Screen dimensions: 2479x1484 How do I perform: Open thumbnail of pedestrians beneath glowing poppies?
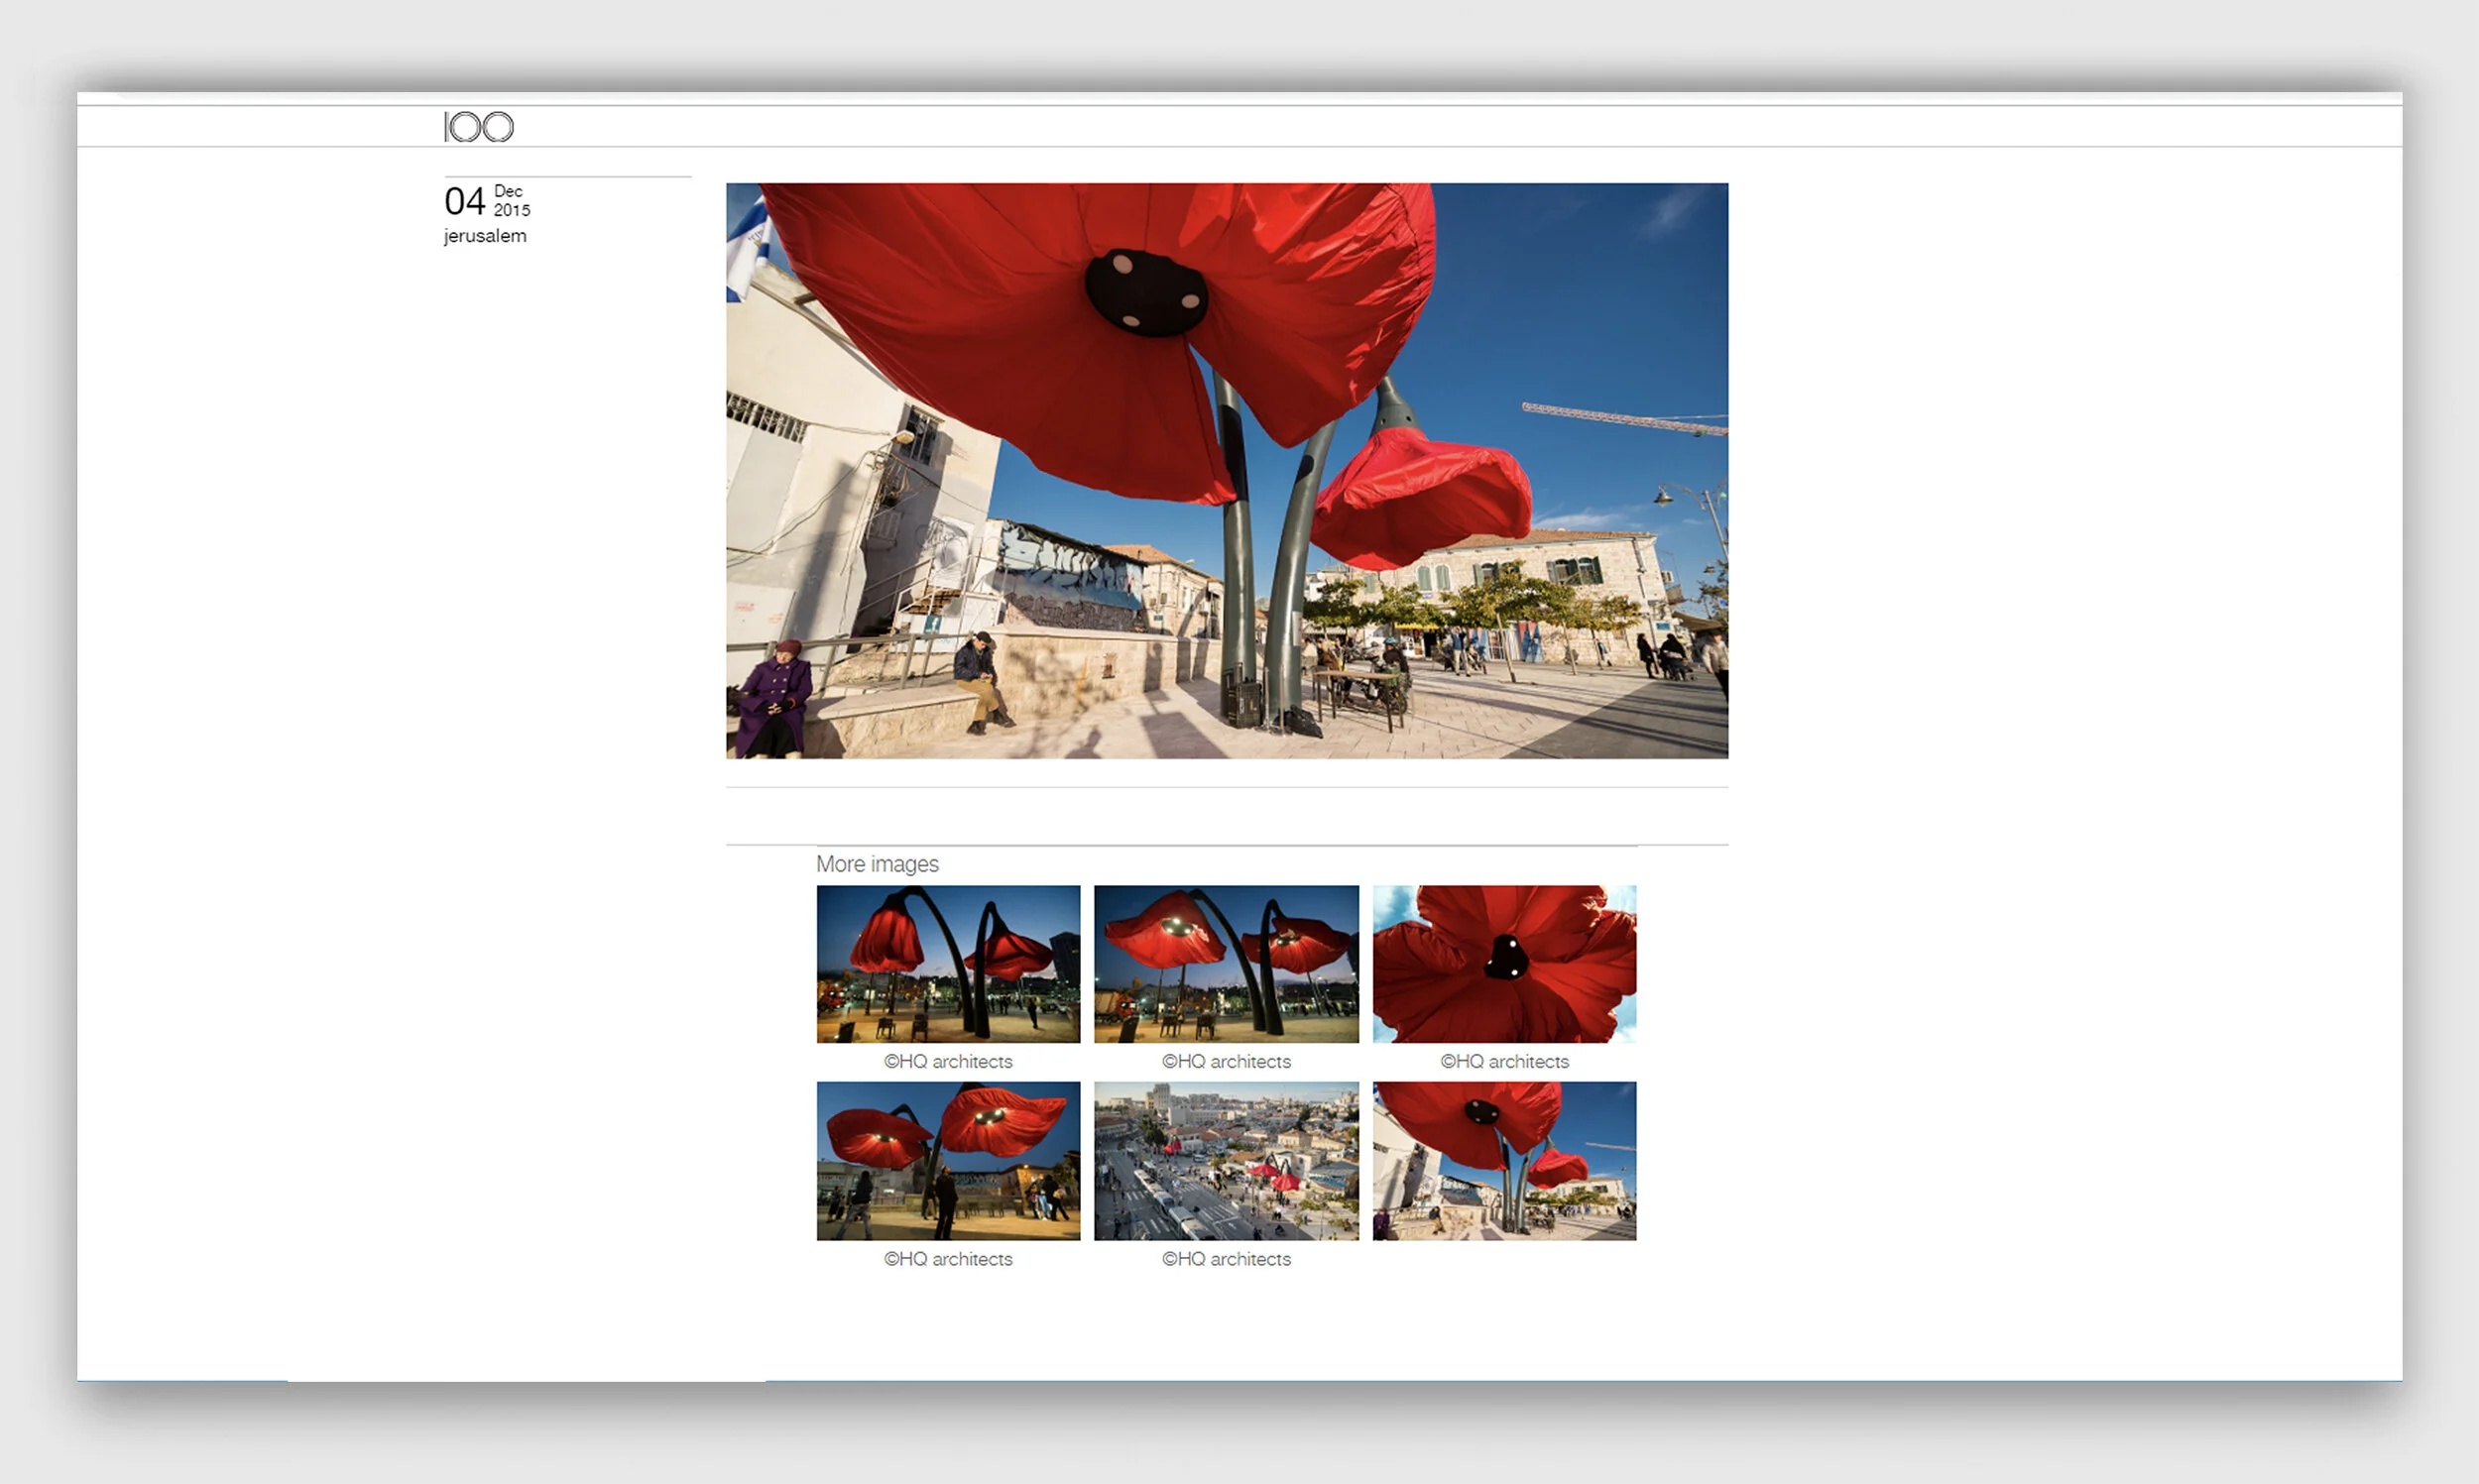948,1160
